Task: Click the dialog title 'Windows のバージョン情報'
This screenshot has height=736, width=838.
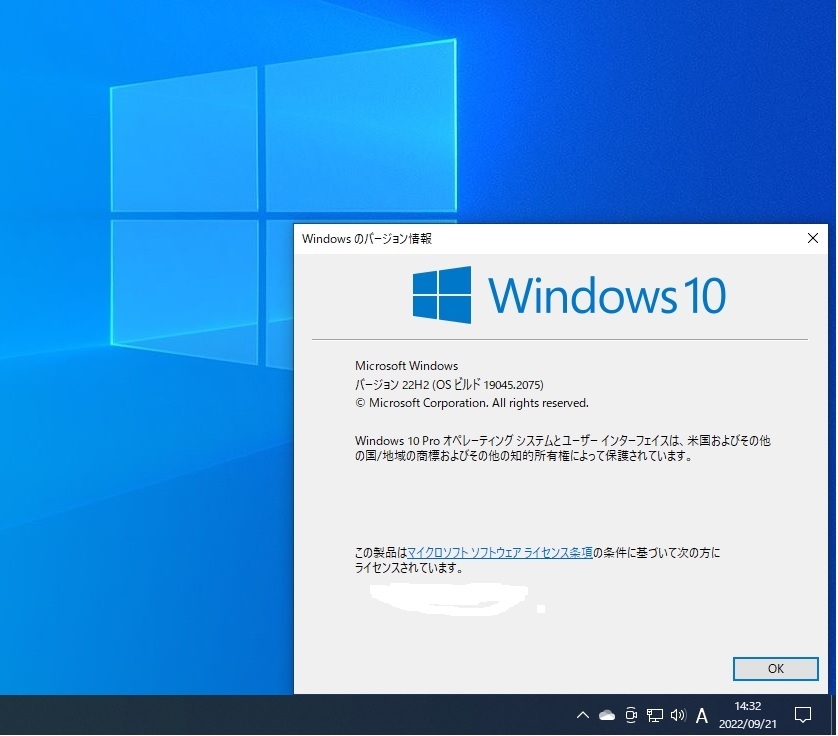Action: pos(367,239)
